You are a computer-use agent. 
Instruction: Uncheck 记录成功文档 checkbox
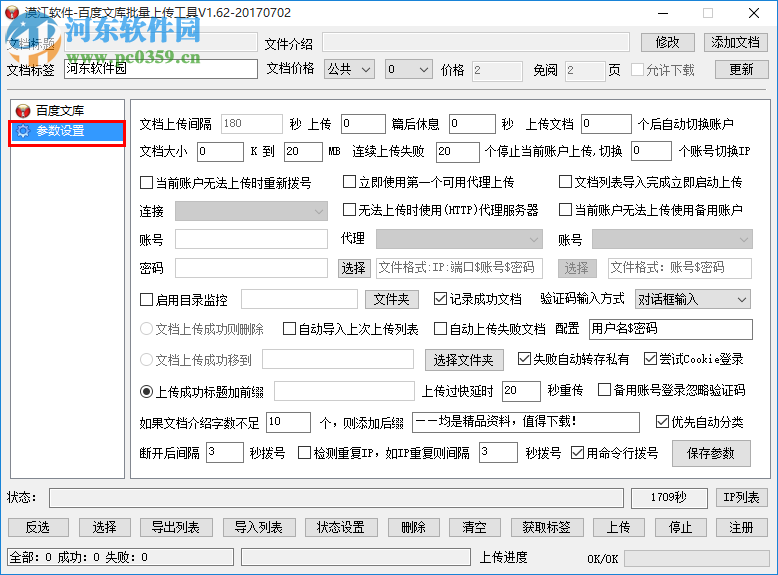pos(440,299)
